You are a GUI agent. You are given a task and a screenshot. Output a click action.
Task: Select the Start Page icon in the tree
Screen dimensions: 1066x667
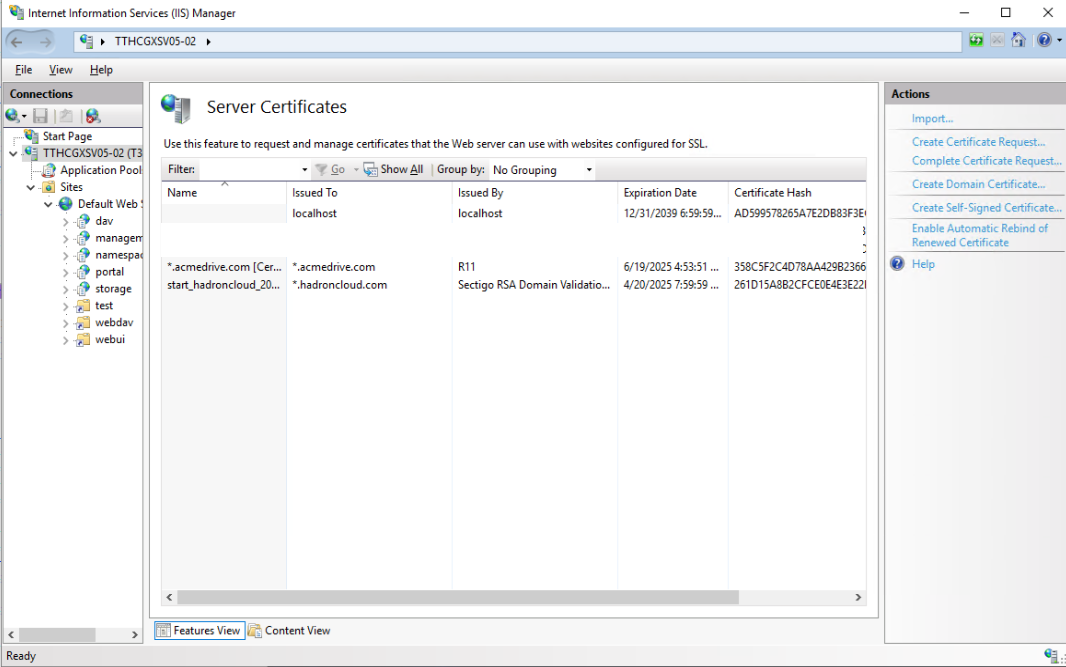tap(31, 136)
